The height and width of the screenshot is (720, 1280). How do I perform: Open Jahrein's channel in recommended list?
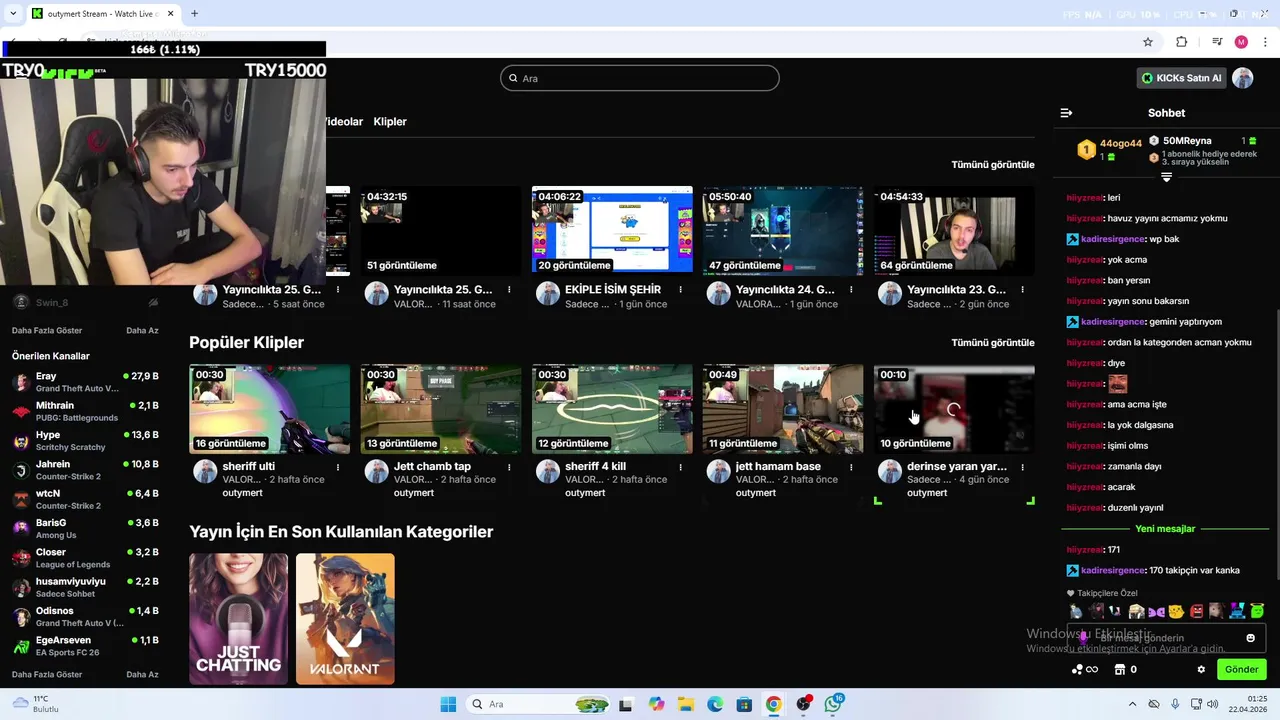[x=85, y=470]
